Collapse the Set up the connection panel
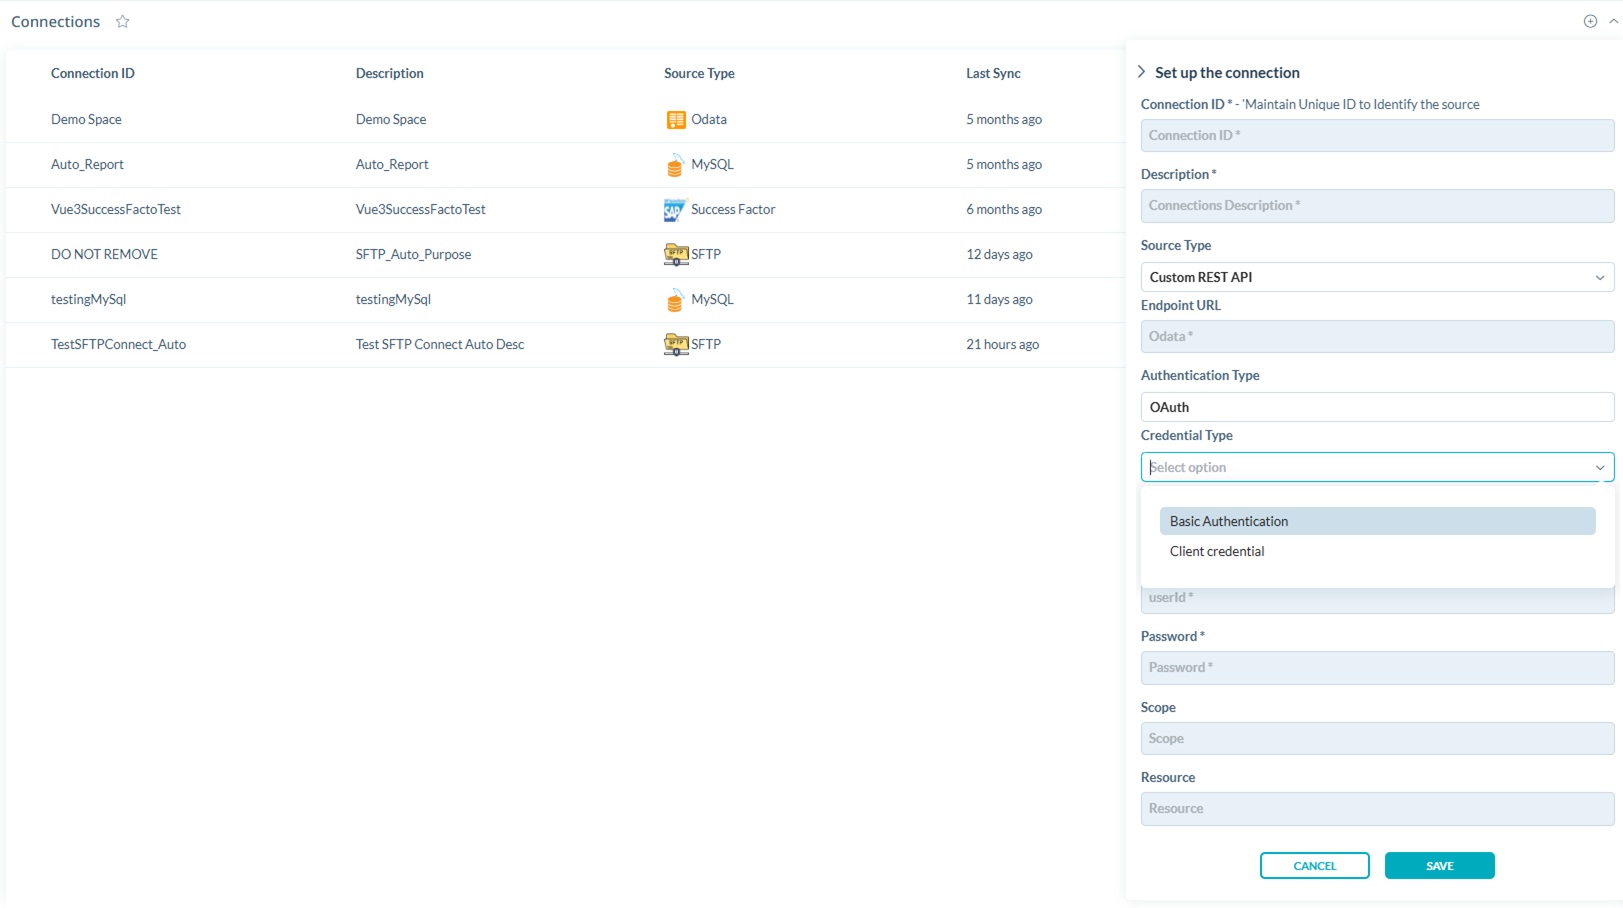This screenshot has height=908, width=1623. [1142, 72]
